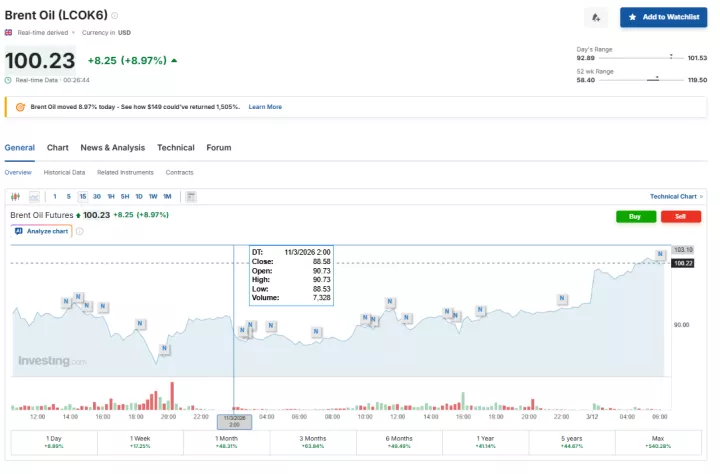The width and height of the screenshot is (720, 474).
Task: Click the Add to Watchlist button
Action: coord(665,17)
